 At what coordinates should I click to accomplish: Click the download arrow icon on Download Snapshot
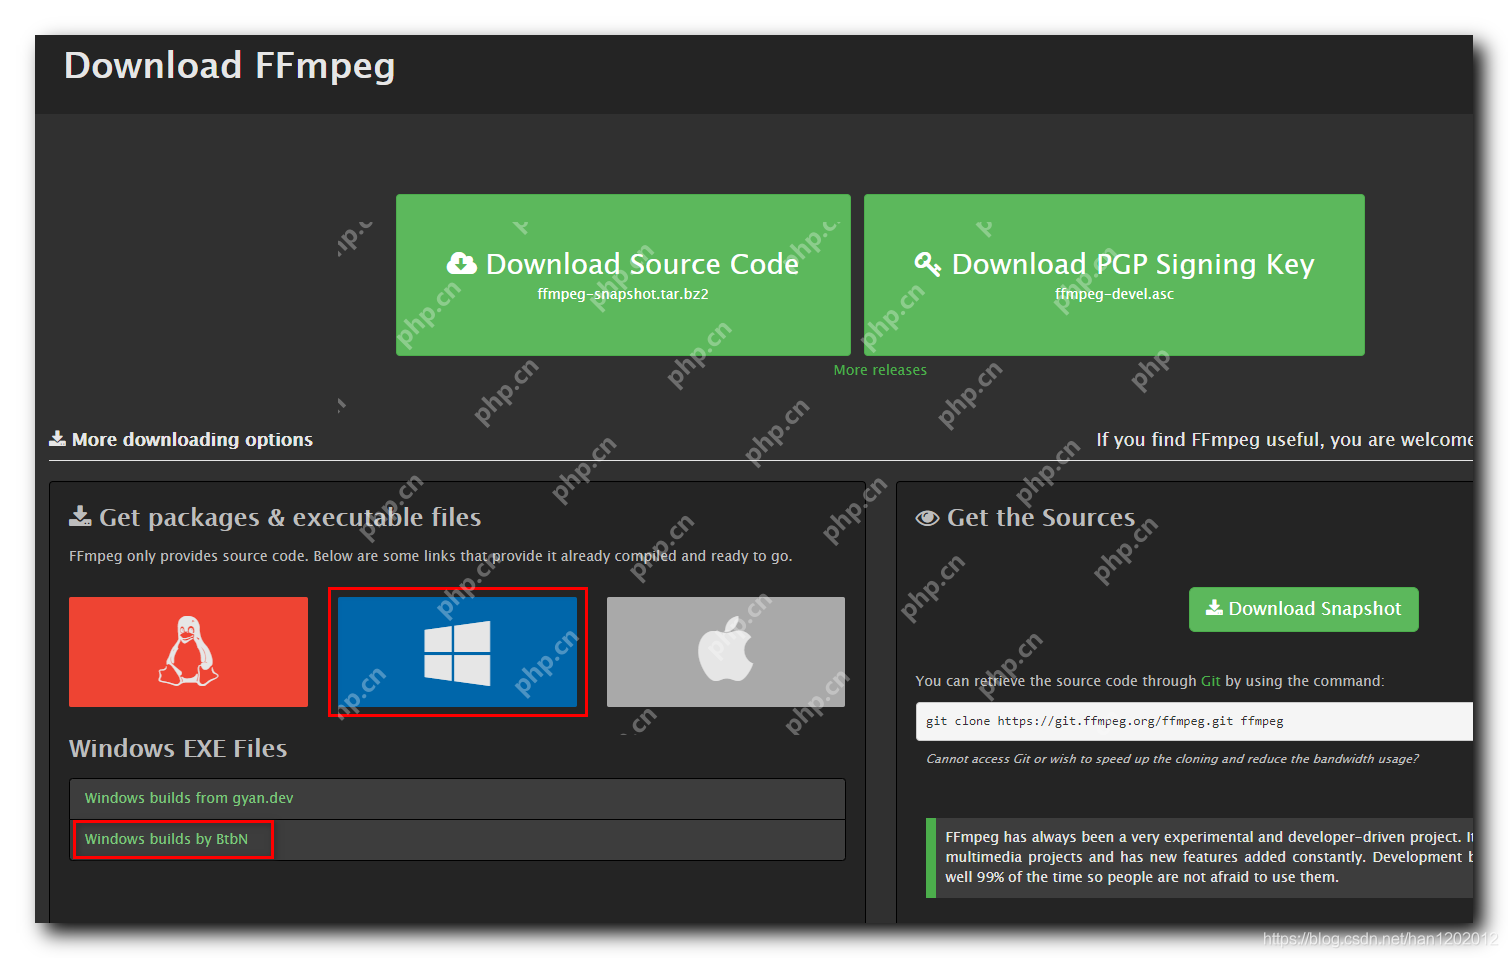click(x=1214, y=608)
